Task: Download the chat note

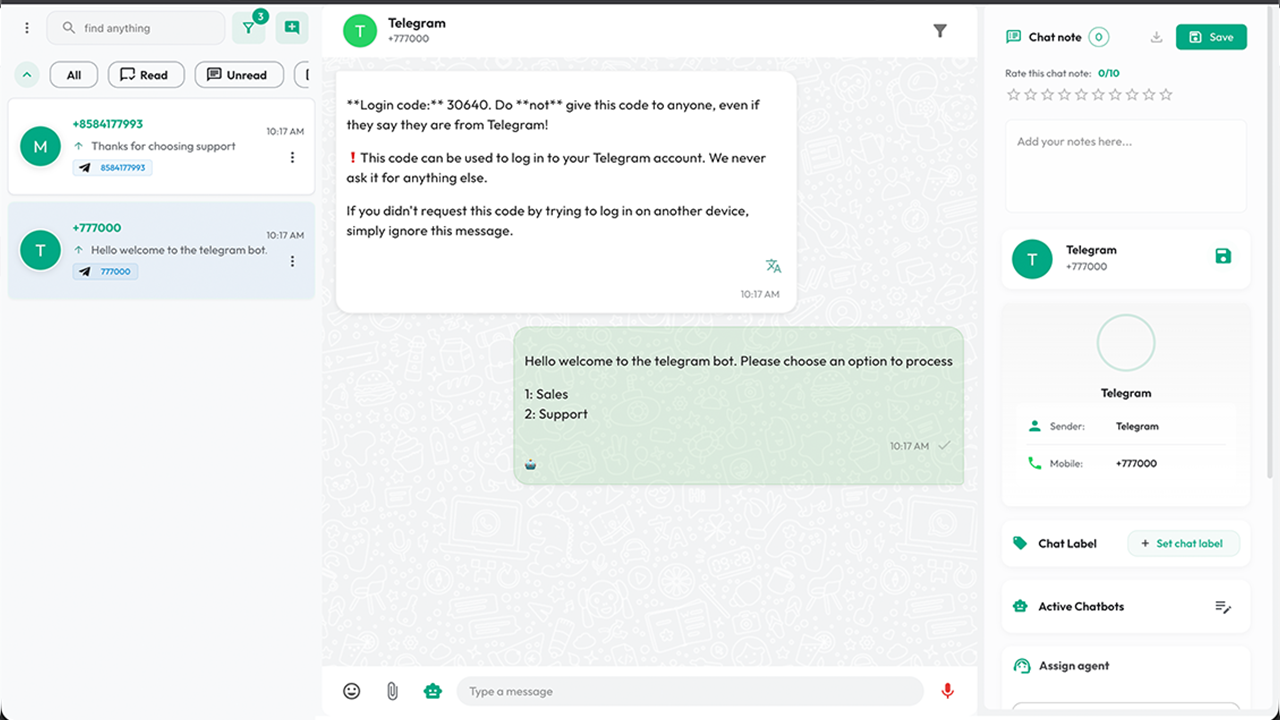Action: point(1157,37)
